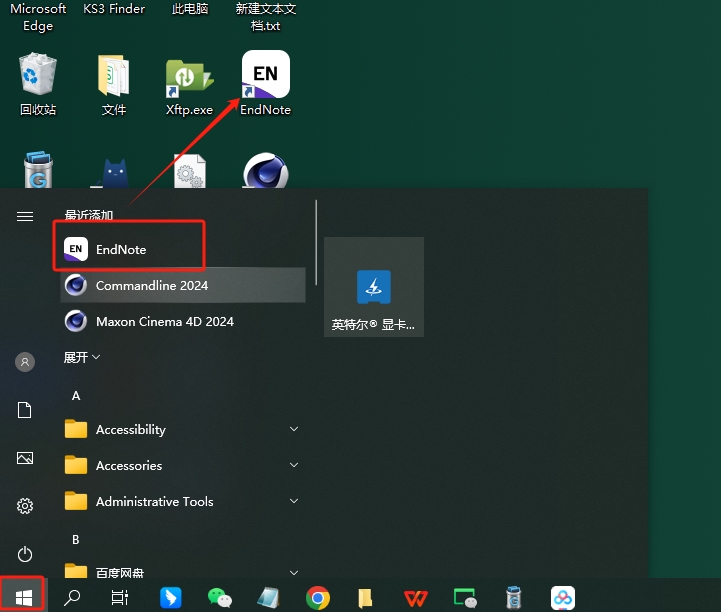
Task: Open taskbar Search magnifier
Action: [72, 597]
